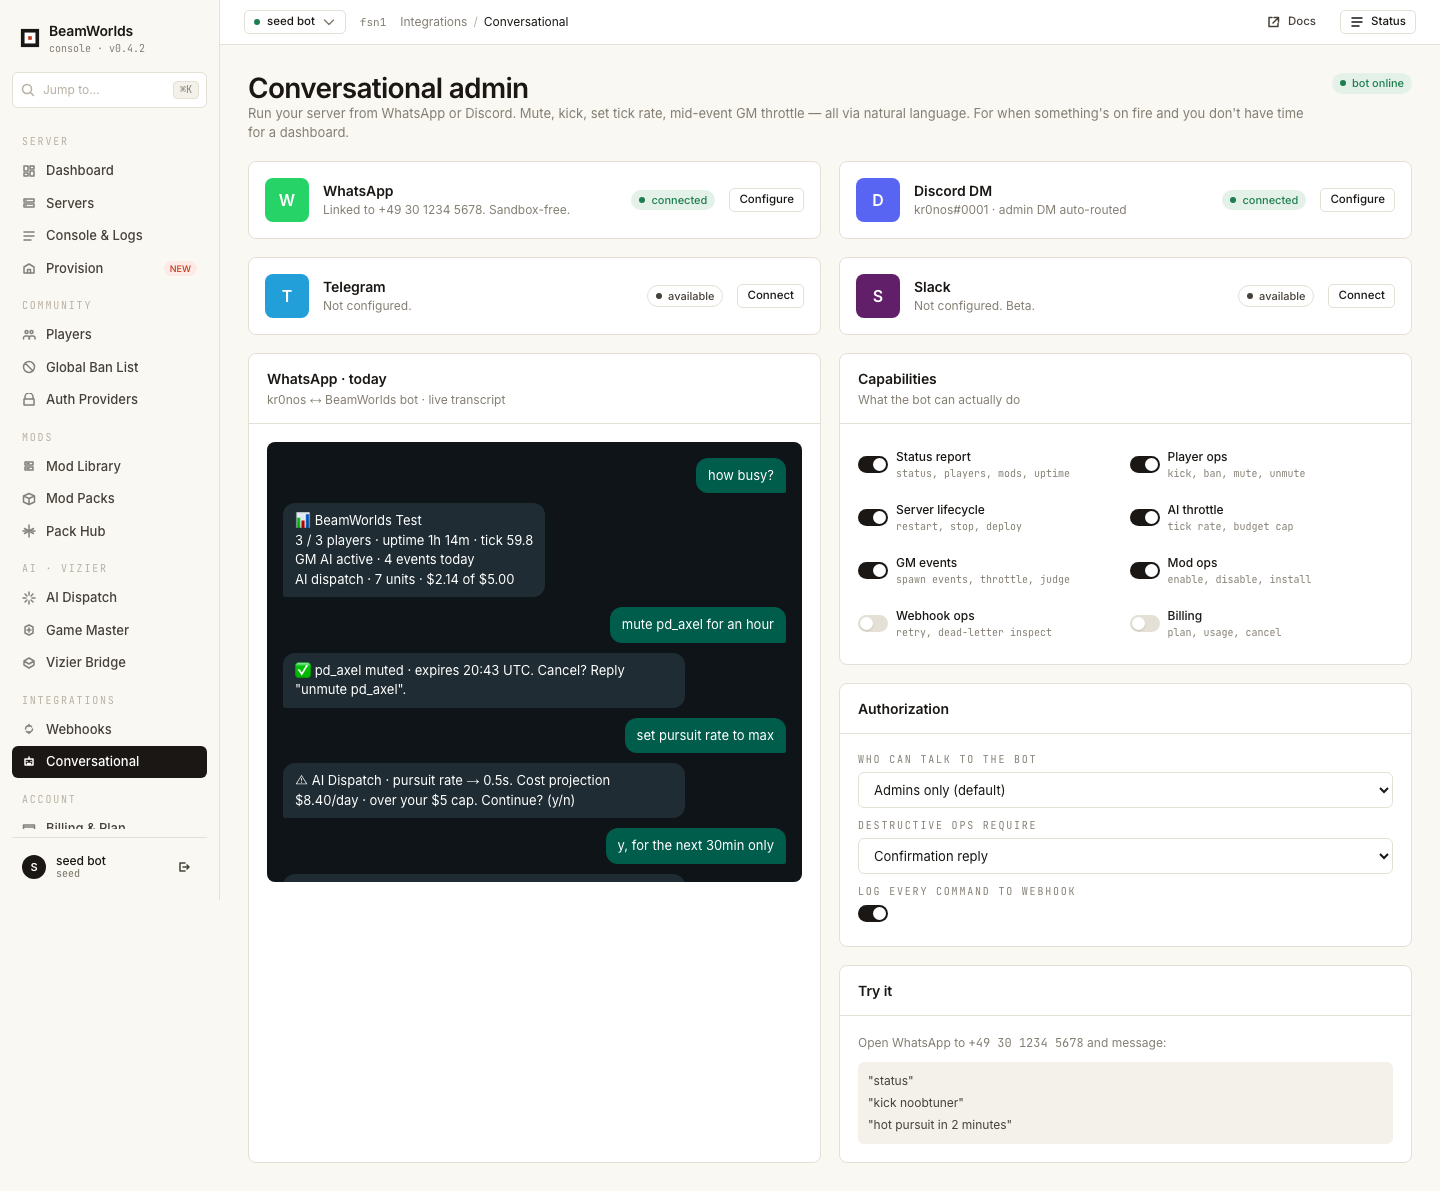Viewport: 1440px width, 1191px height.
Task: Click the Slack available status badge
Action: point(1276,296)
